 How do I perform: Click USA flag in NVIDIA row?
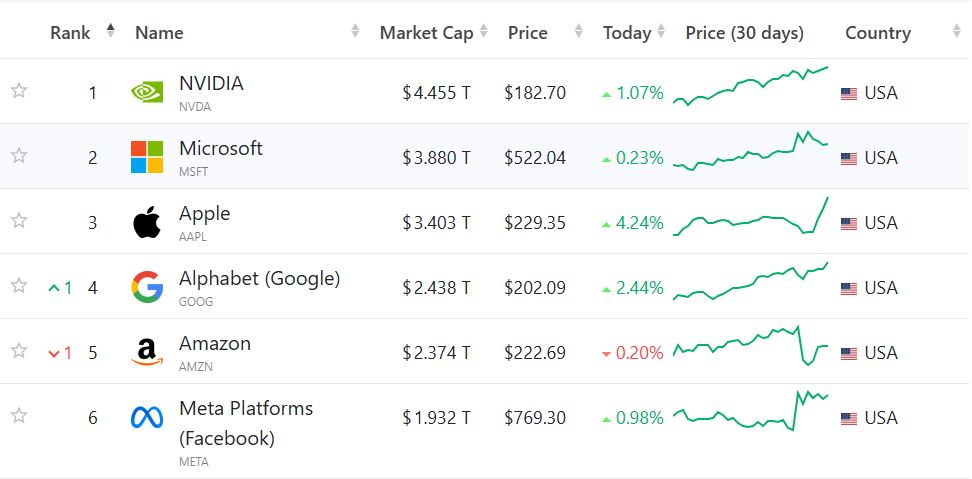[x=849, y=93]
